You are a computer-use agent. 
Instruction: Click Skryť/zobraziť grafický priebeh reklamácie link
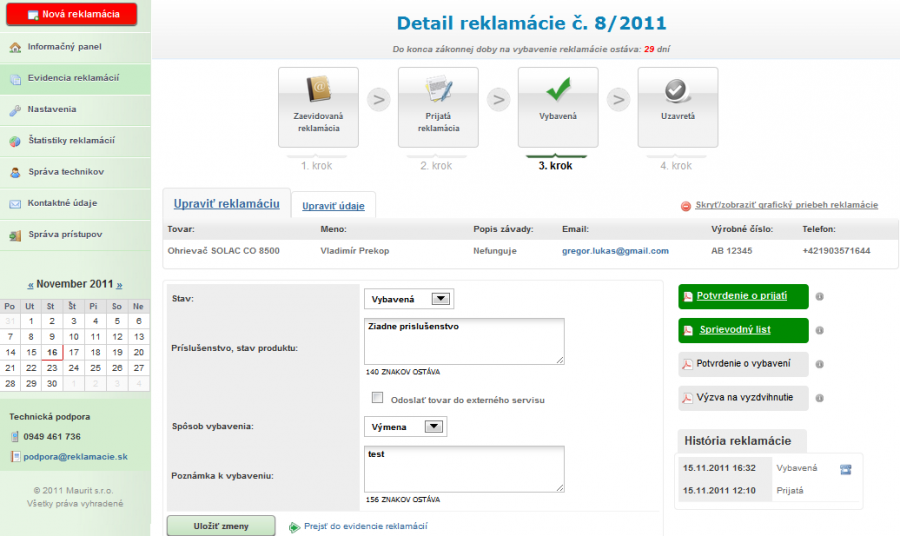click(x=785, y=205)
